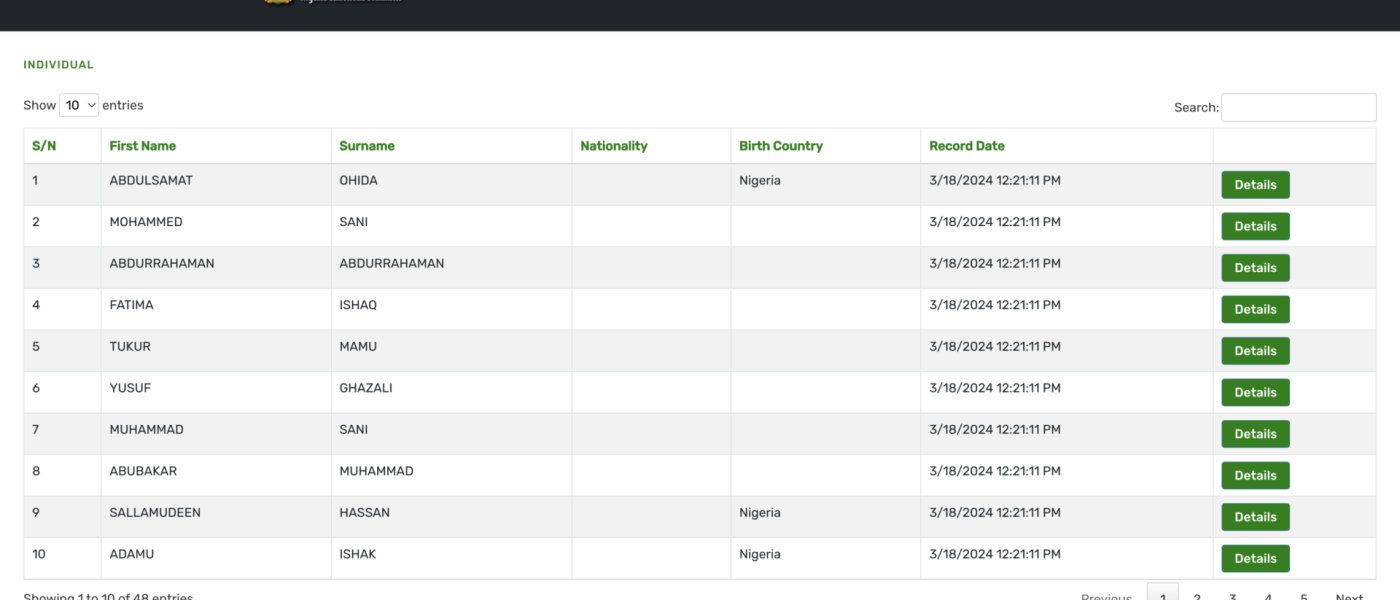Screen dimensions: 1400x600
Task: View Details for TUKUR MAMU
Action: 1254,351
